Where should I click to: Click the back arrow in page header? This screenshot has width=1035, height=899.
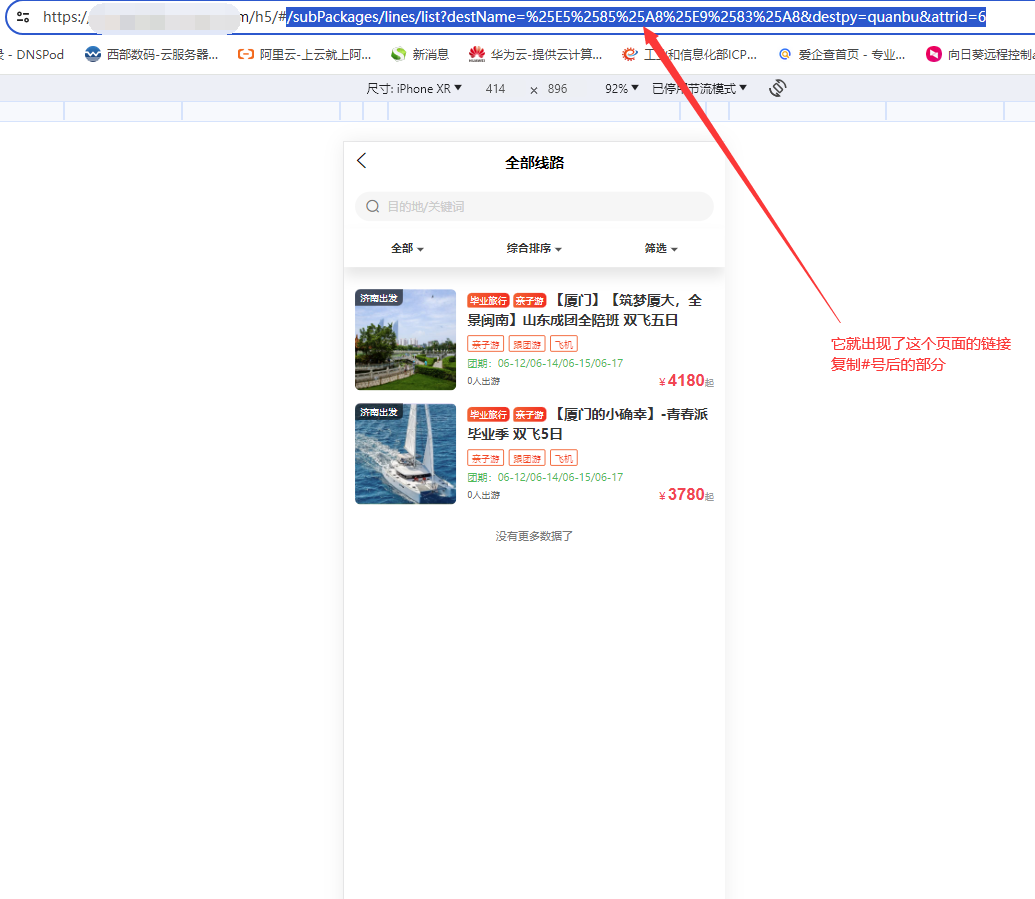pos(362,161)
